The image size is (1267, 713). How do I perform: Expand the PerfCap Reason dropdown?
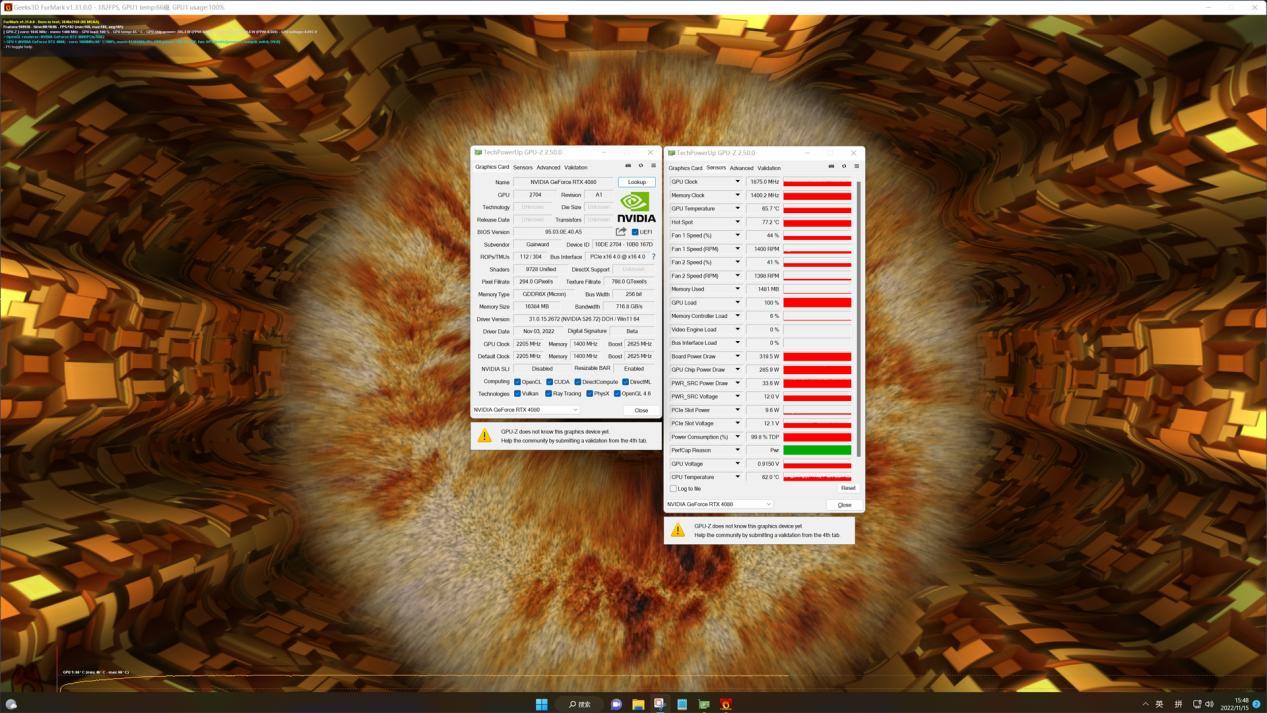[738, 450]
